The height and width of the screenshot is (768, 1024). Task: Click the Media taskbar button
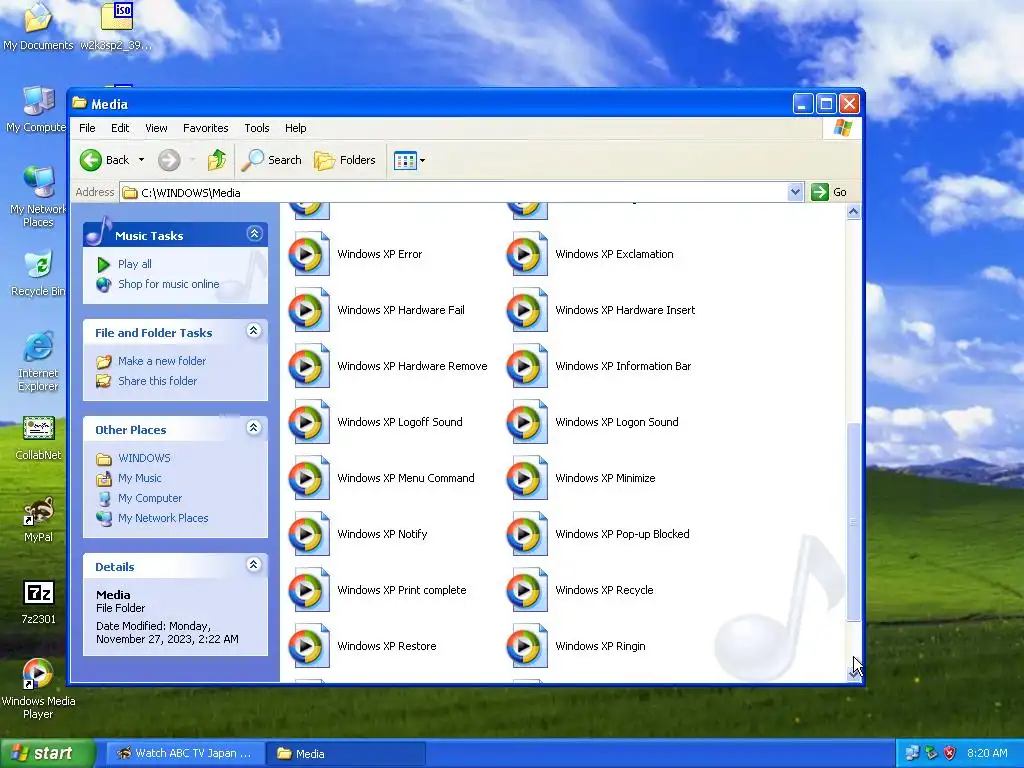(x=346, y=754)
